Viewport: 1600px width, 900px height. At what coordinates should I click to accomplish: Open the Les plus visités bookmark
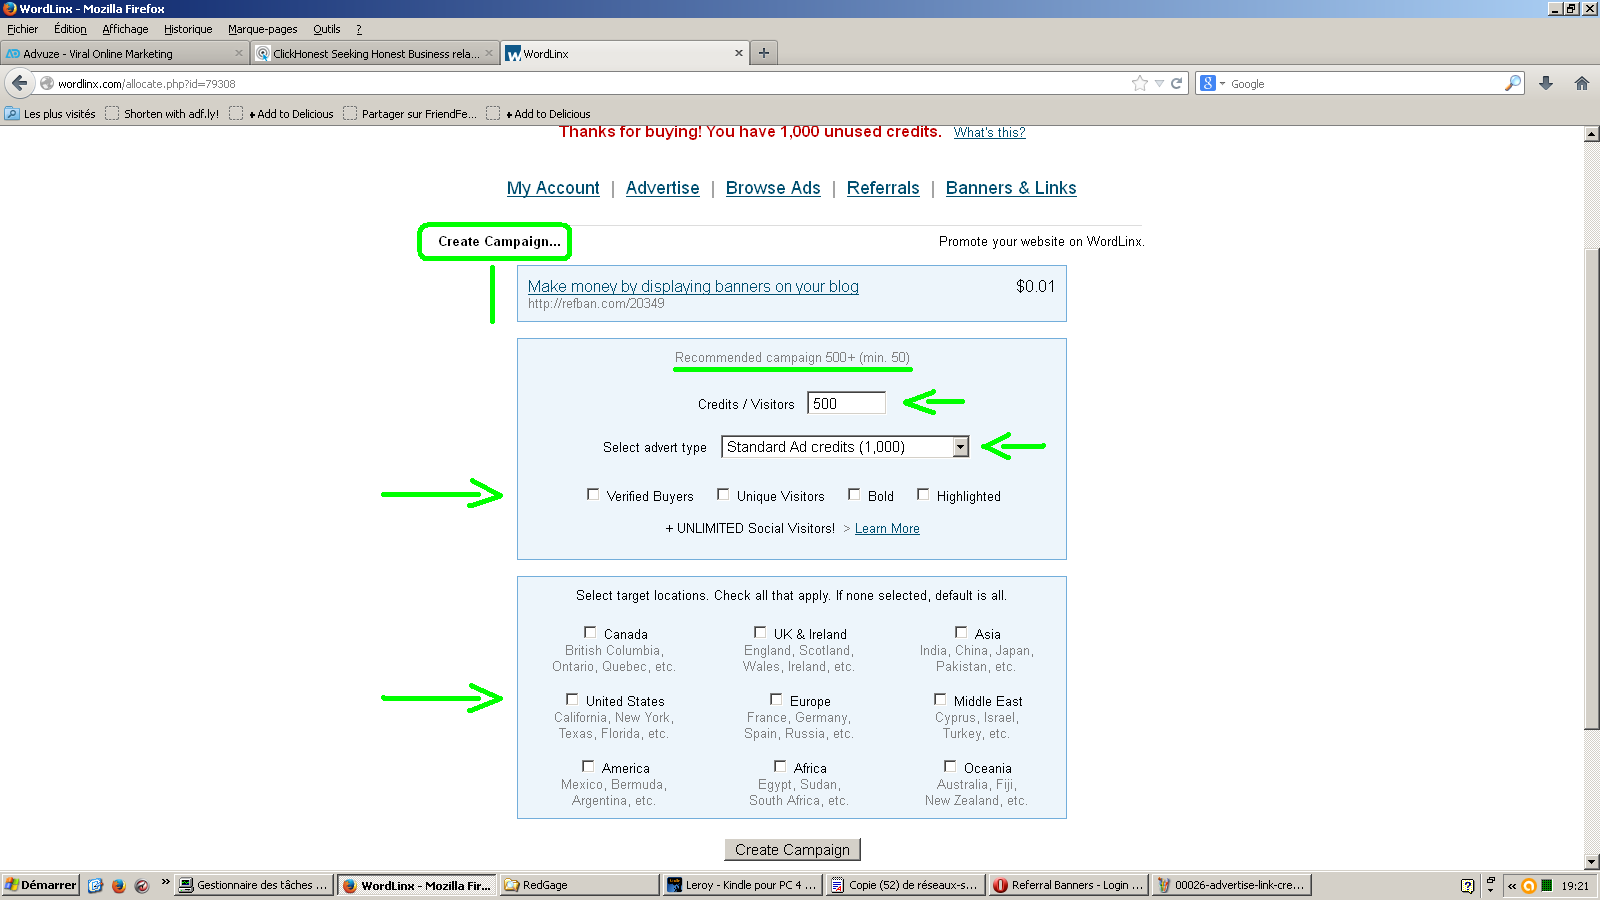pos(50,114)
